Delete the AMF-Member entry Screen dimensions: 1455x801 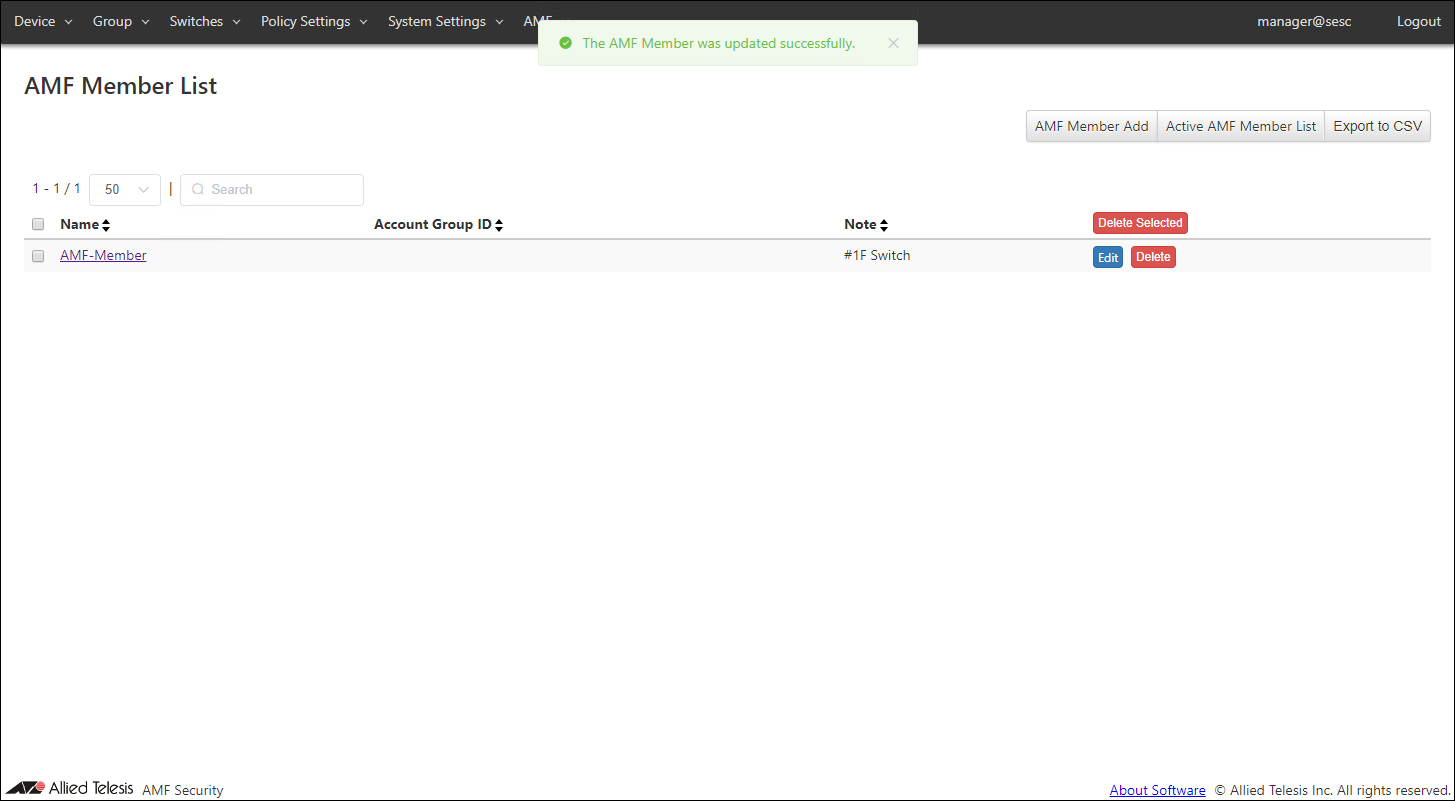tap(1153, 257)
